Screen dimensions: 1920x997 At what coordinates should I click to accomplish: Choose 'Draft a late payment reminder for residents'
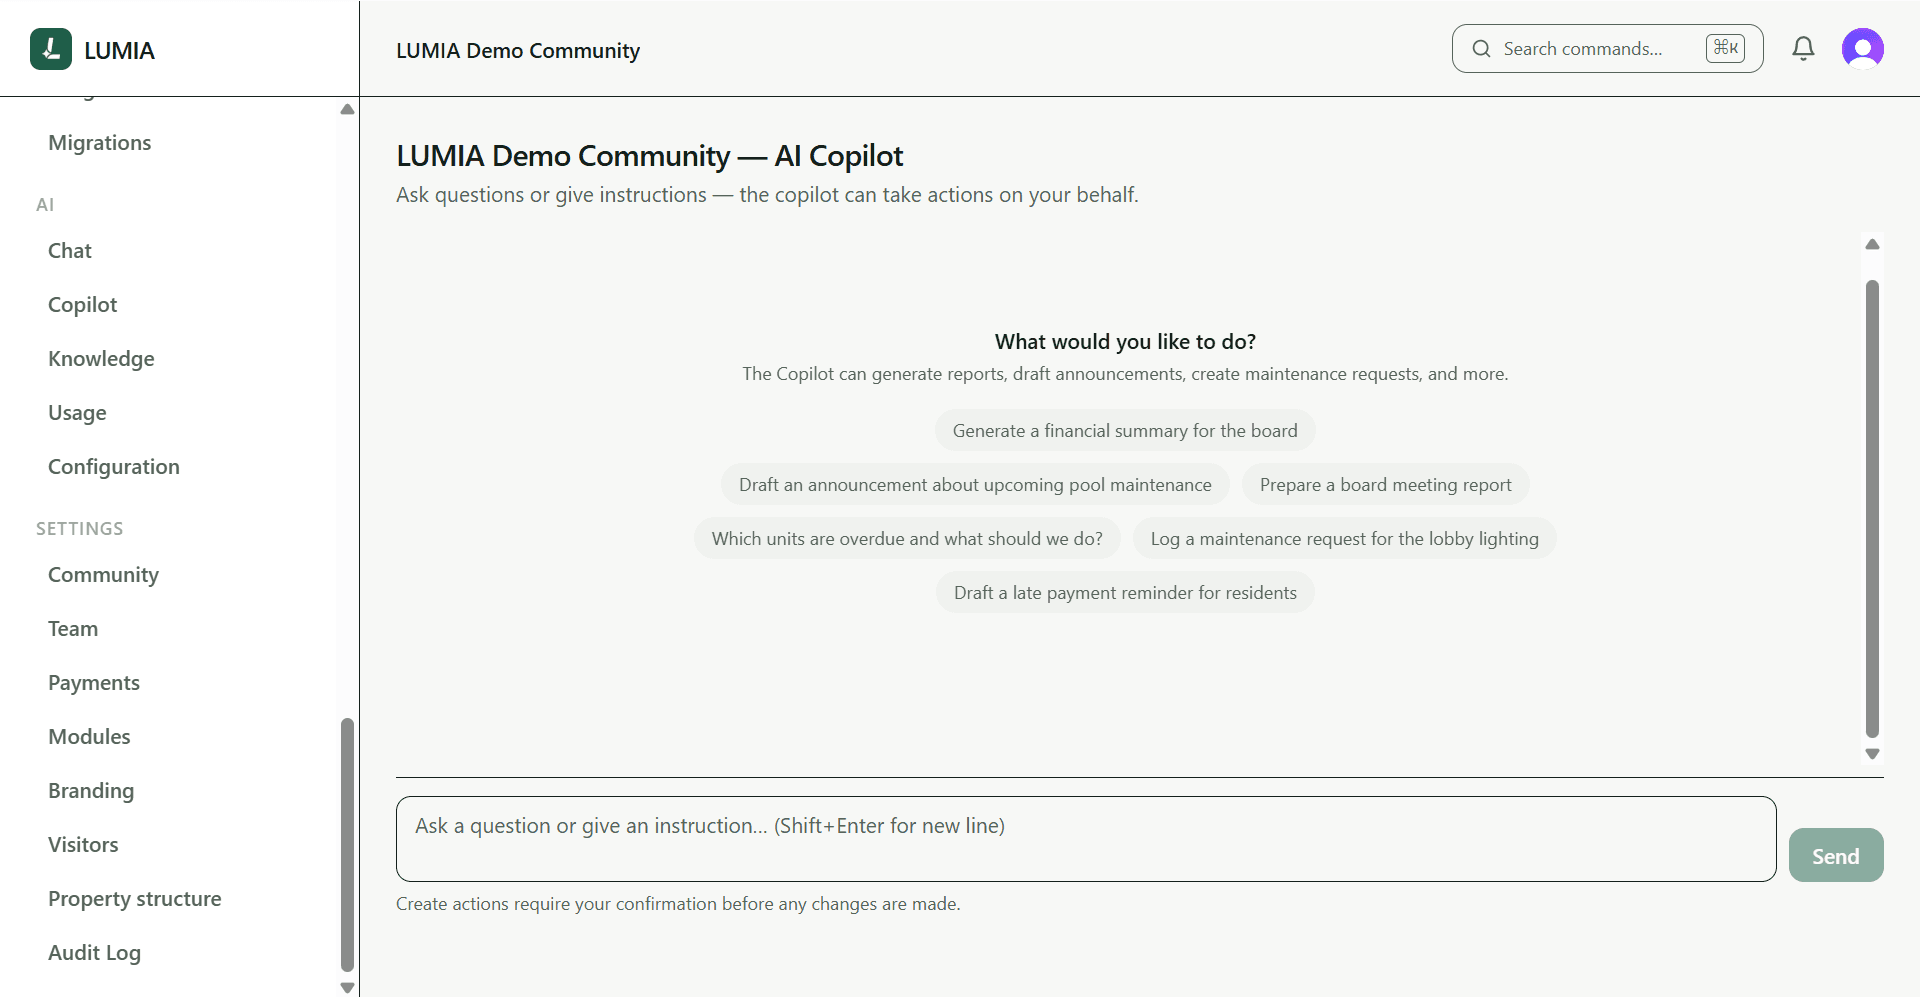point(1125,593)
